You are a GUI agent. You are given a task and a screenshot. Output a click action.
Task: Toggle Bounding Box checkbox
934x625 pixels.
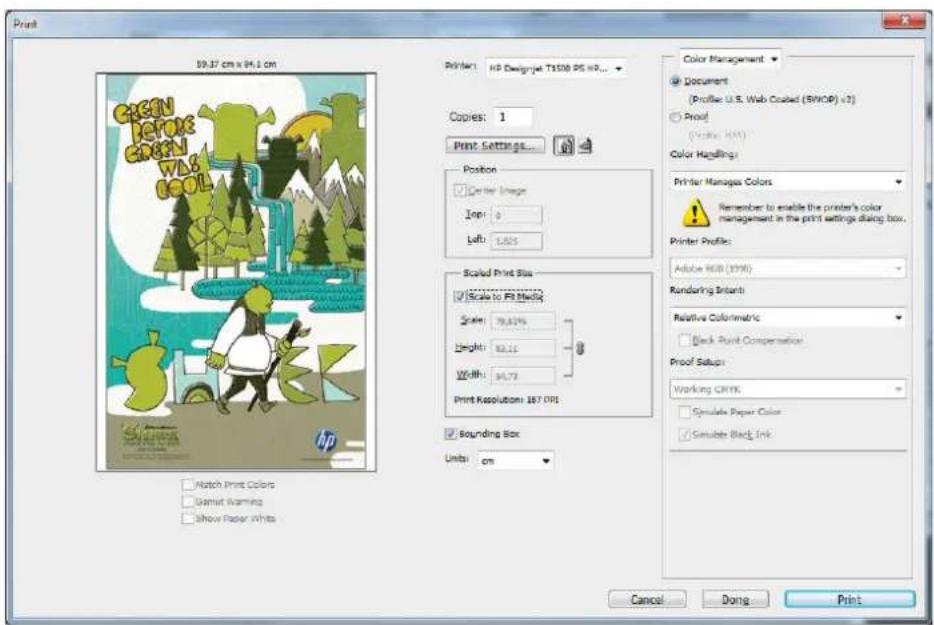(x=451, y=434)
